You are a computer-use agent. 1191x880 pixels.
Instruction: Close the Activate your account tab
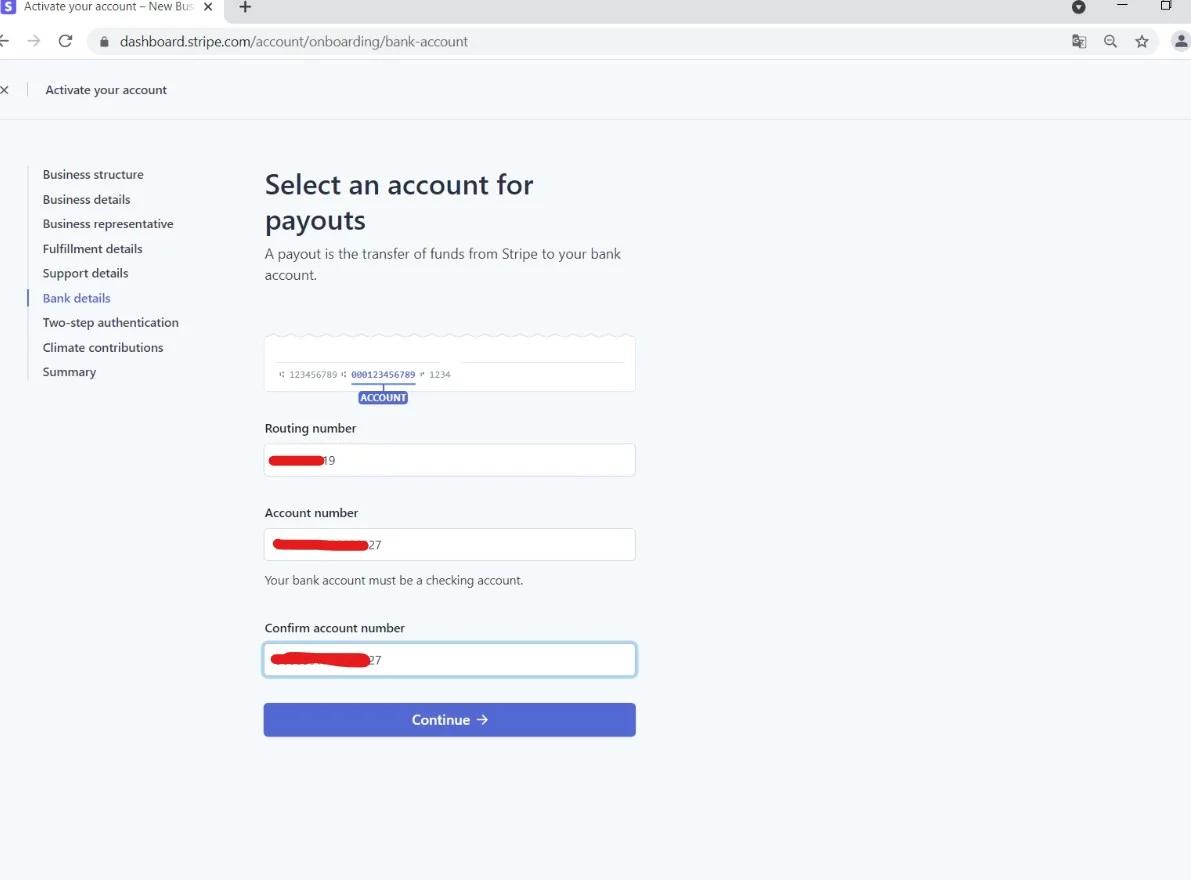pos(208,7)
